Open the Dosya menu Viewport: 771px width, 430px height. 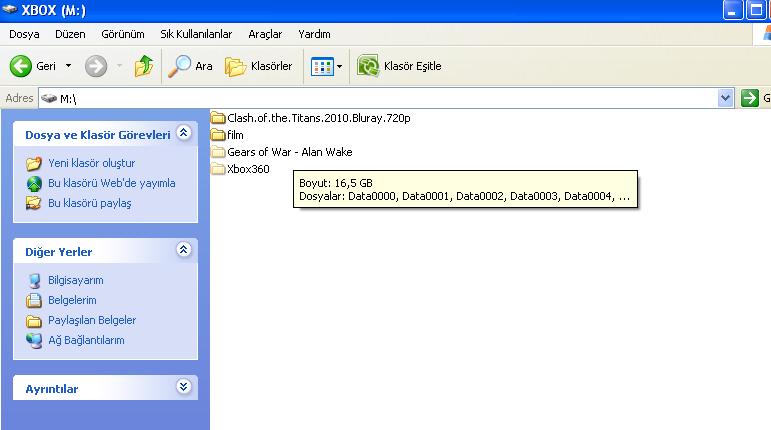click(24, 34)
